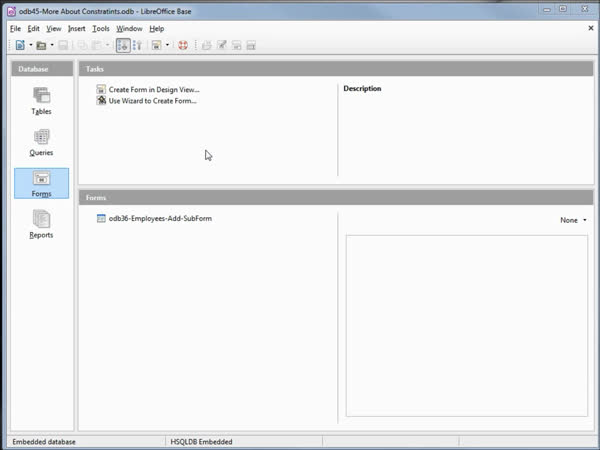Open the File menu
The image size is (600, 450).
click(15, 29)
